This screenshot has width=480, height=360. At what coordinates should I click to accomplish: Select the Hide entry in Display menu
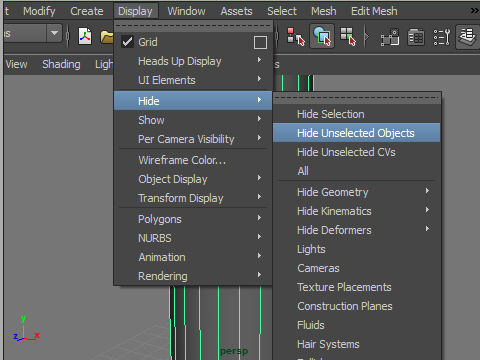pos(193,101)
